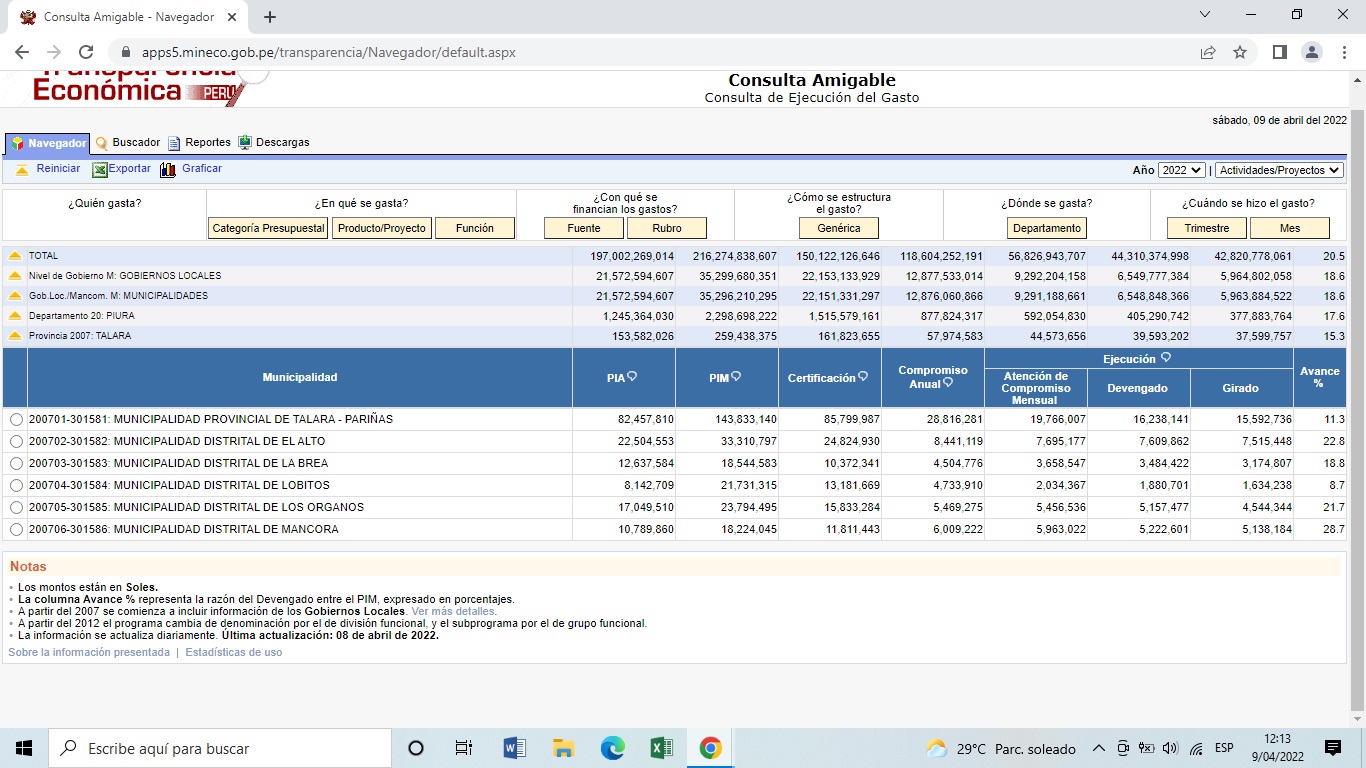Select the Municipalidad Provincial de Talara - Pariñas radio
This screenshot has width=1366, height=768.
(16, 420)
